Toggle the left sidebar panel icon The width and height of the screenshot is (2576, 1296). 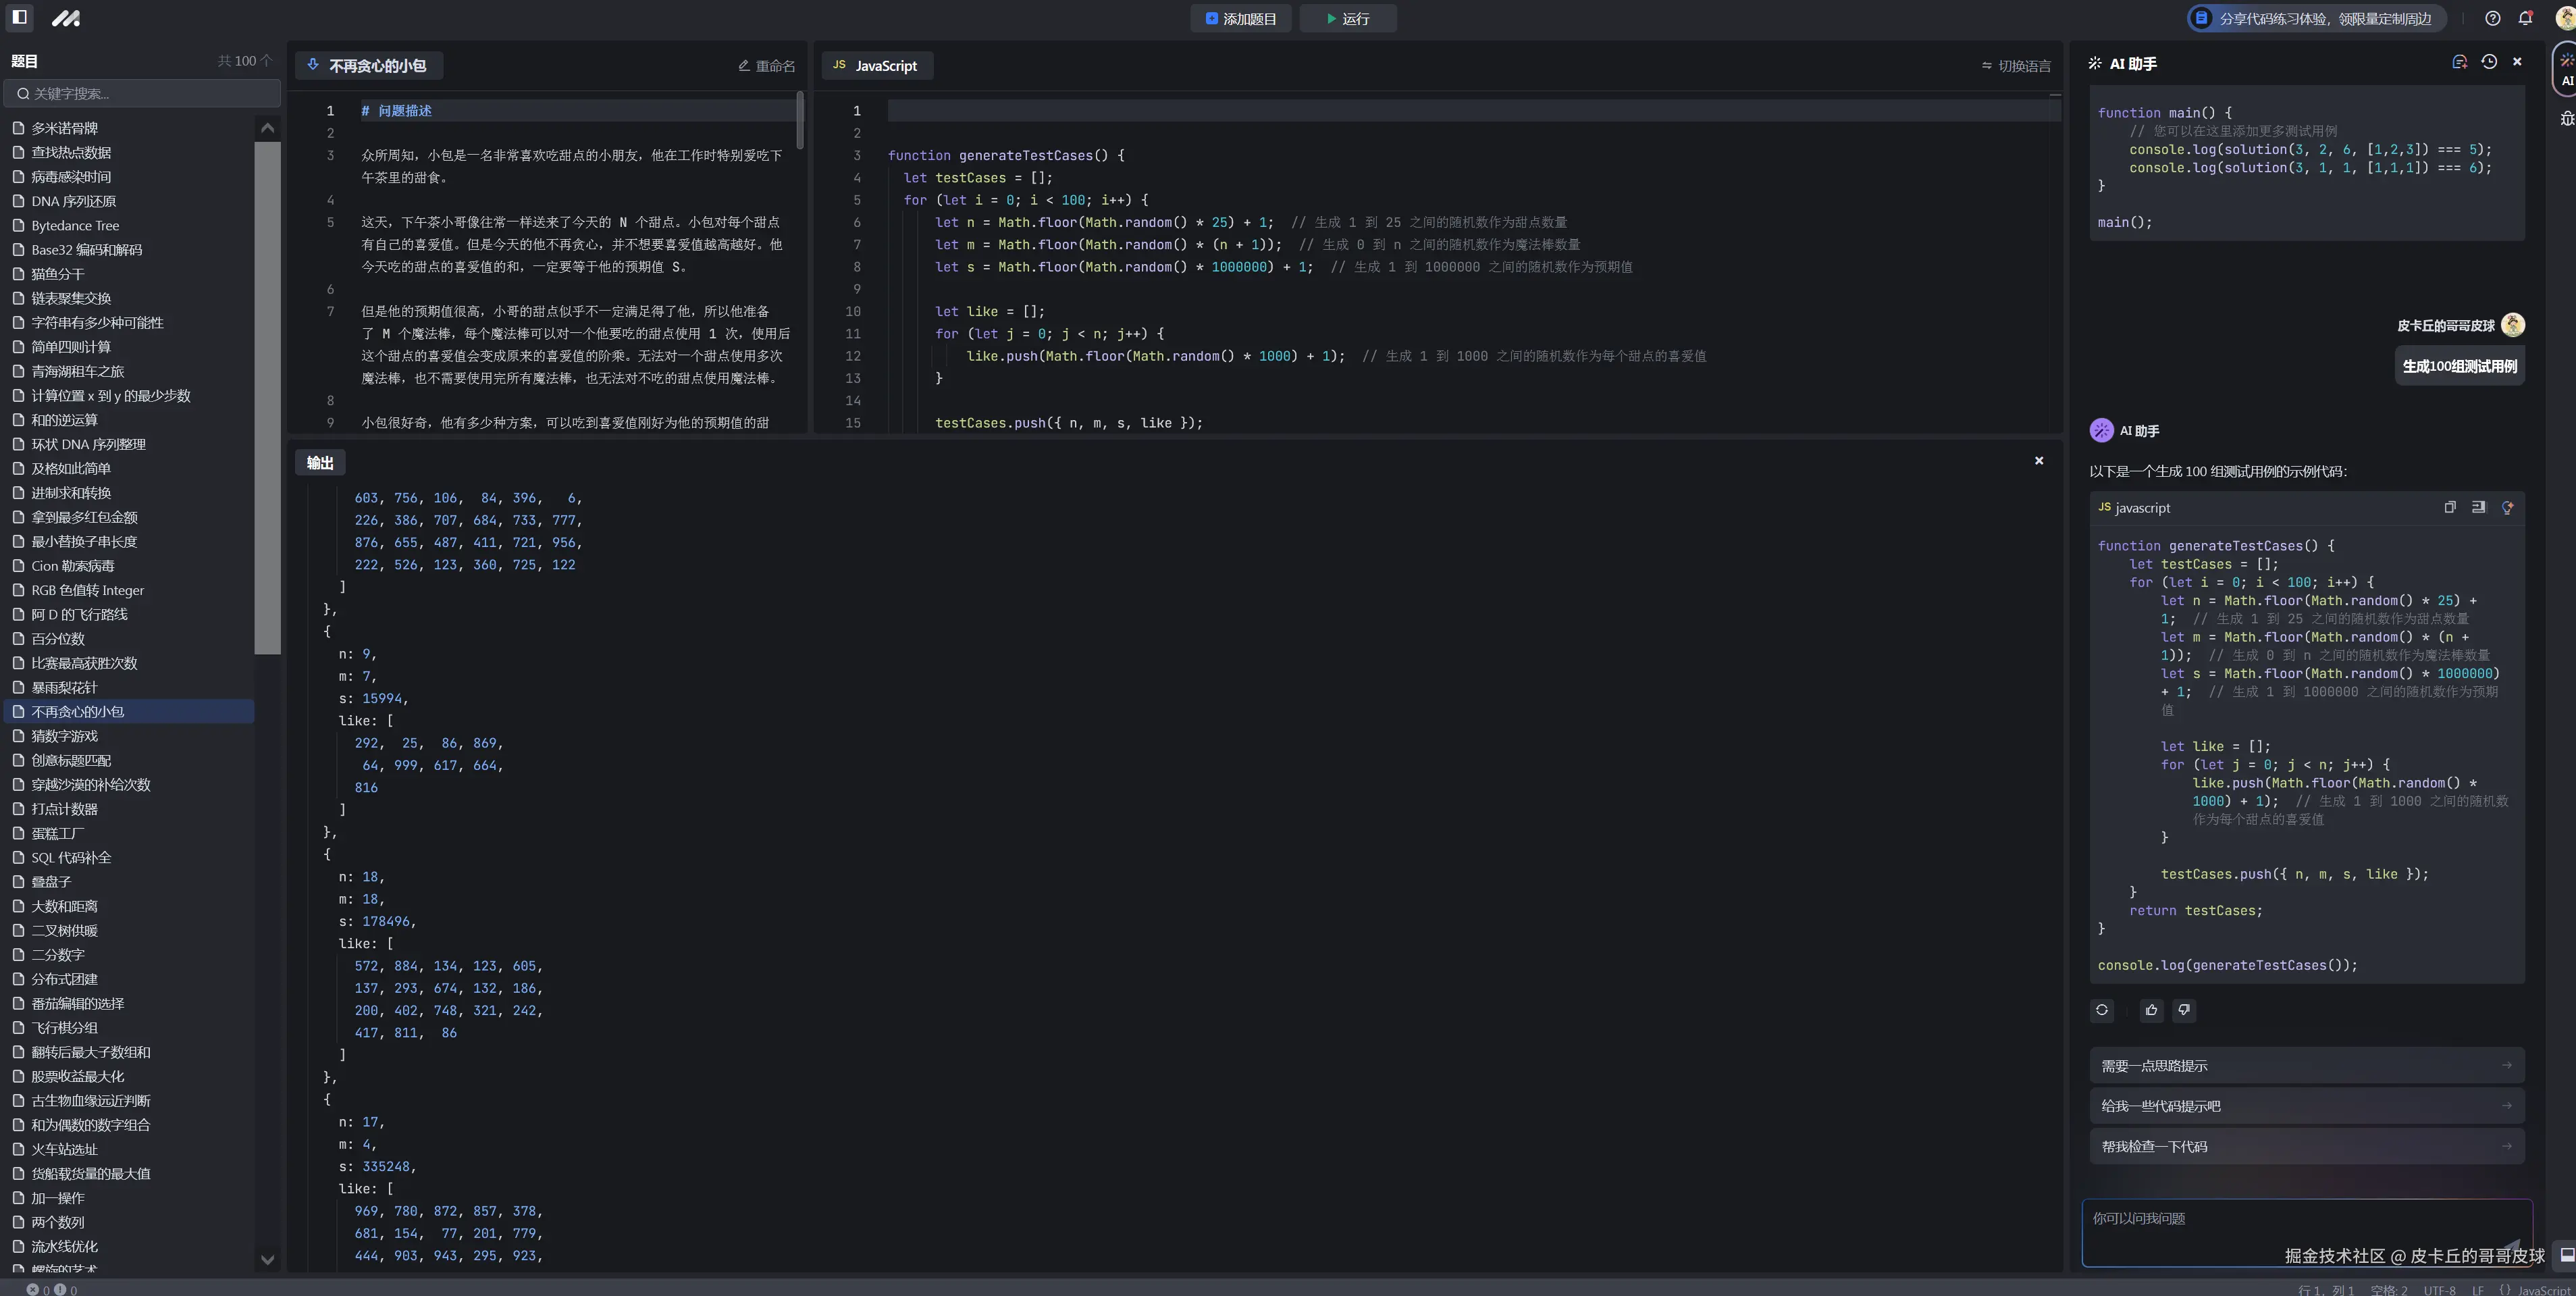pyautogui.click(x=19, y=17)
